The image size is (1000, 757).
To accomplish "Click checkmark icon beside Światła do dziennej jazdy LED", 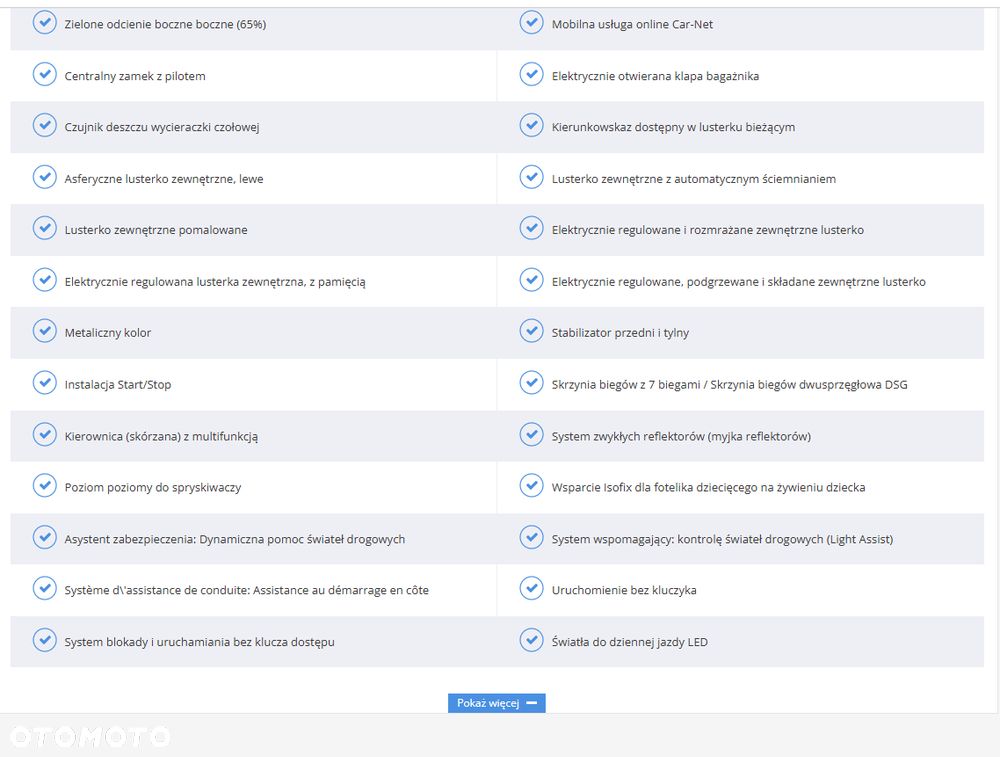I will click(x=531, y=640).
